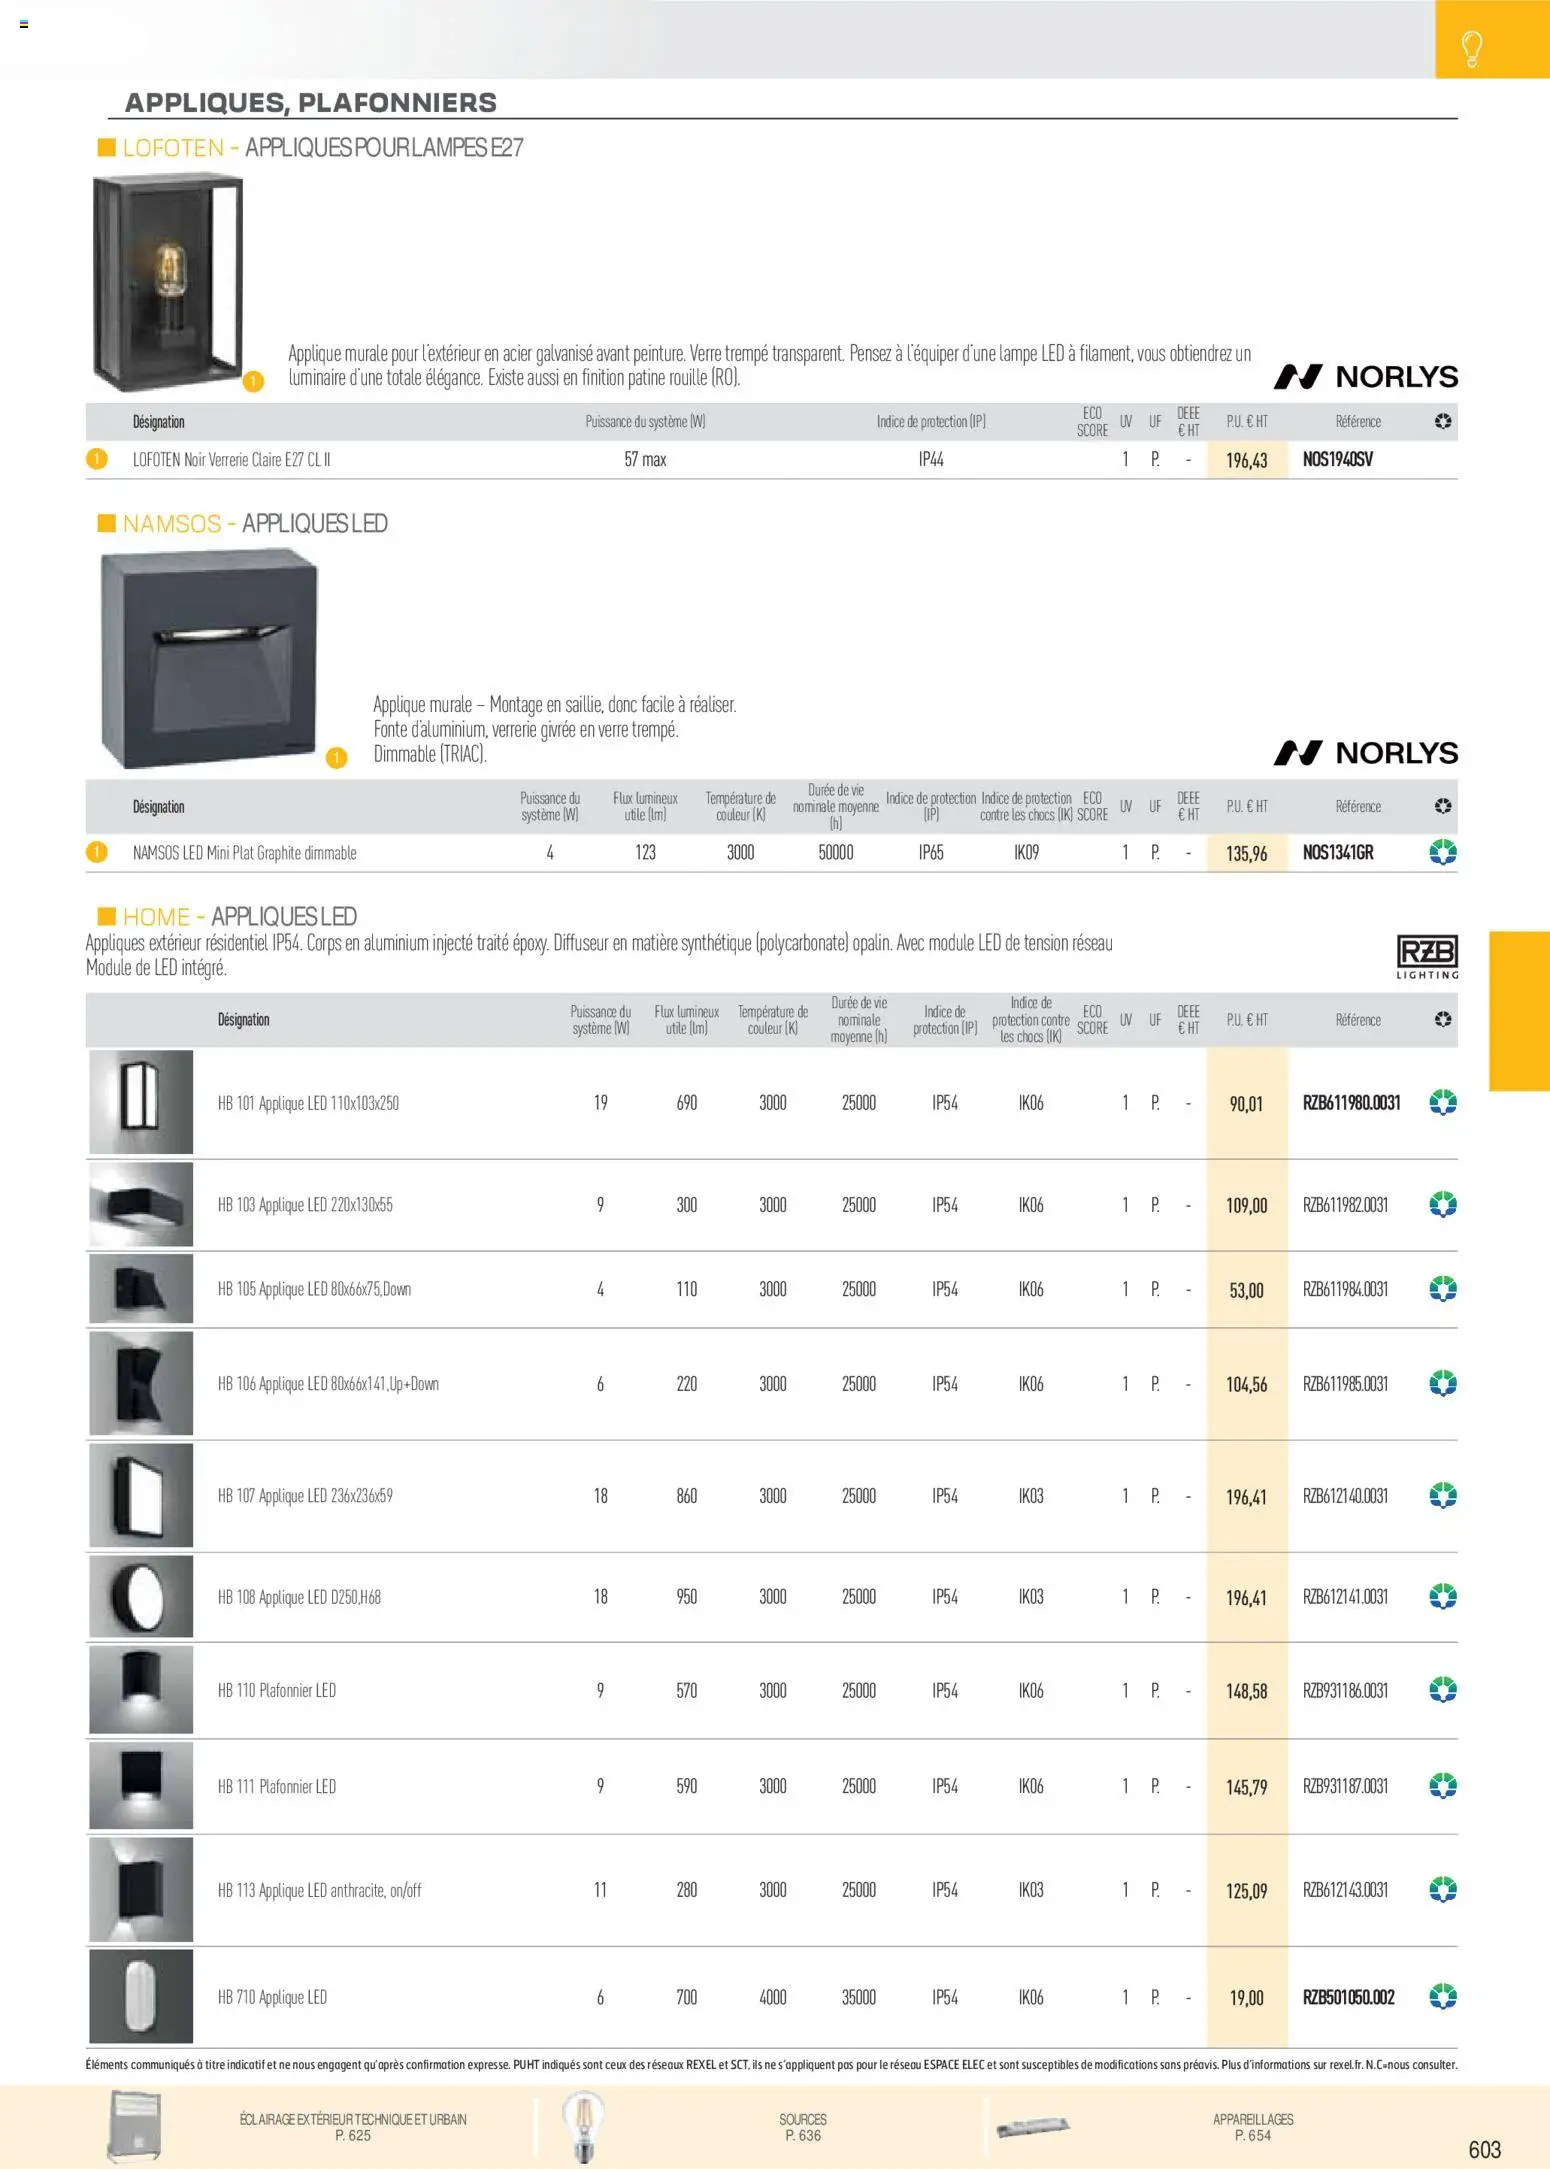Viewport: 1550px width, 2169px height.
Task: Open the Sources P. 636 footer link
Action: point(802,2127)
